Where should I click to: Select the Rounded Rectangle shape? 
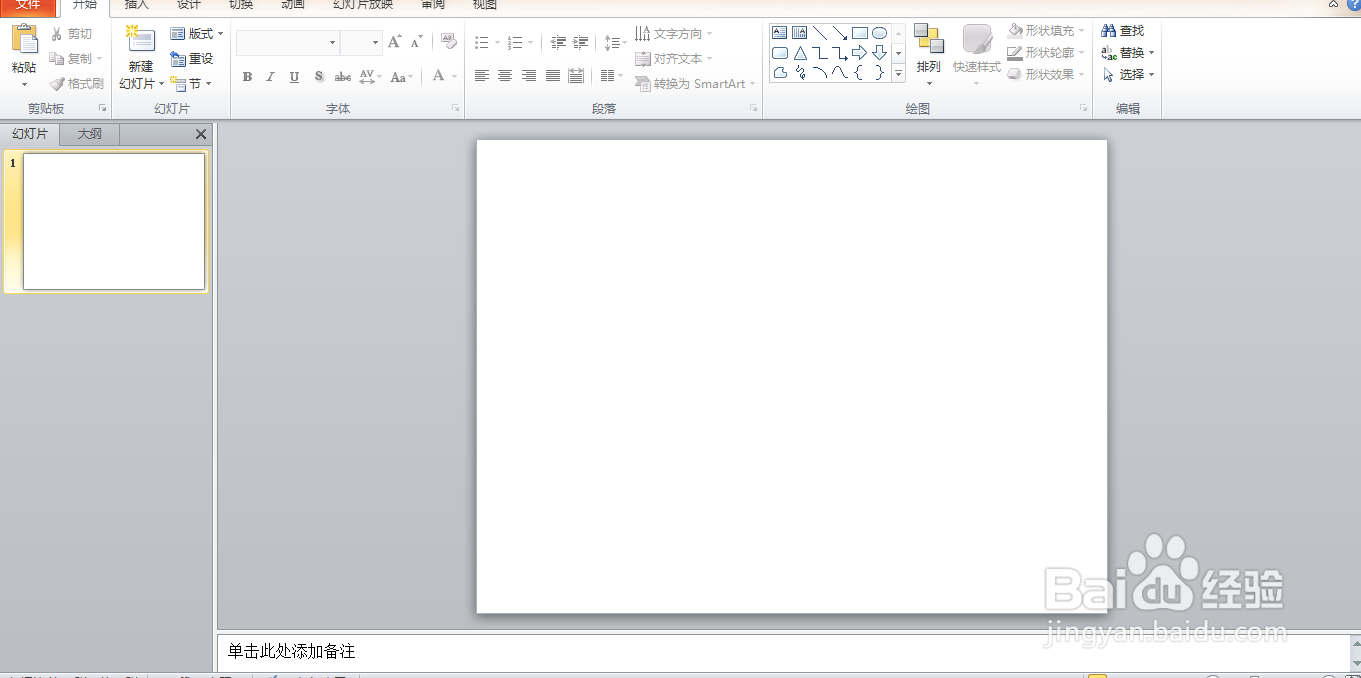(x=780, y=53)
